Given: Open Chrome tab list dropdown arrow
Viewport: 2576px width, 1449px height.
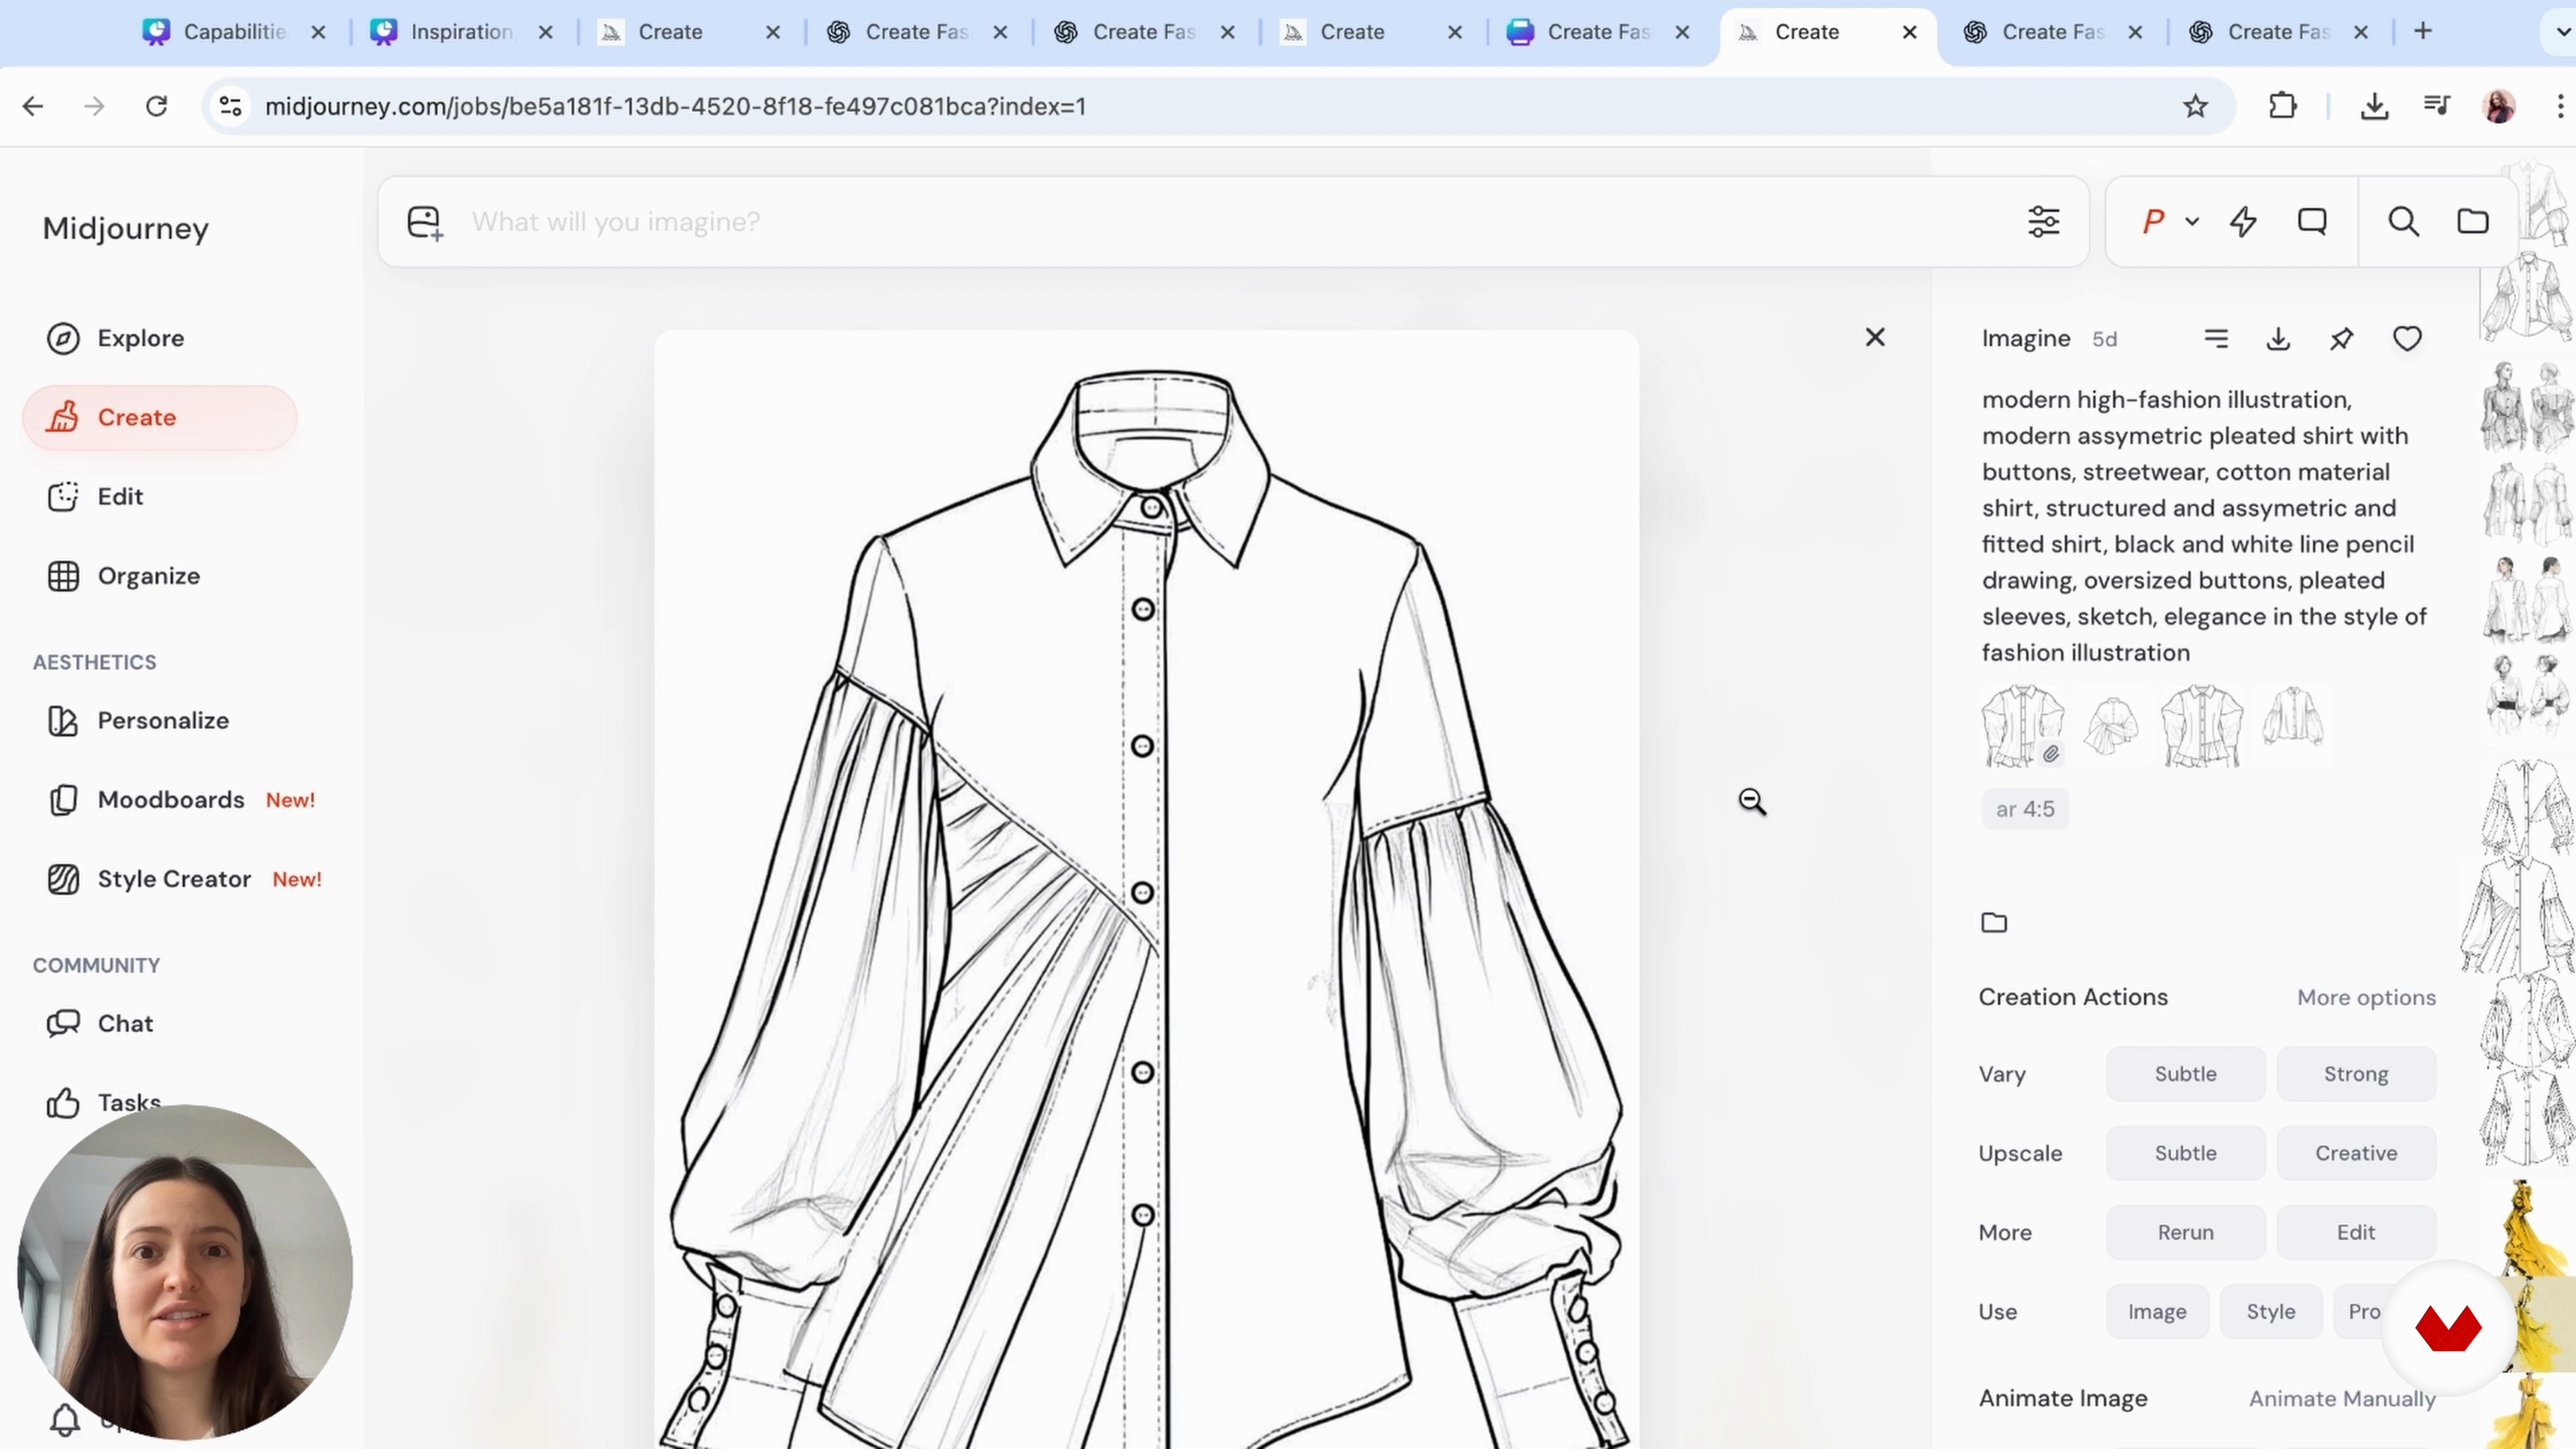Looking at the screenshot, I should coord(2562,31).
